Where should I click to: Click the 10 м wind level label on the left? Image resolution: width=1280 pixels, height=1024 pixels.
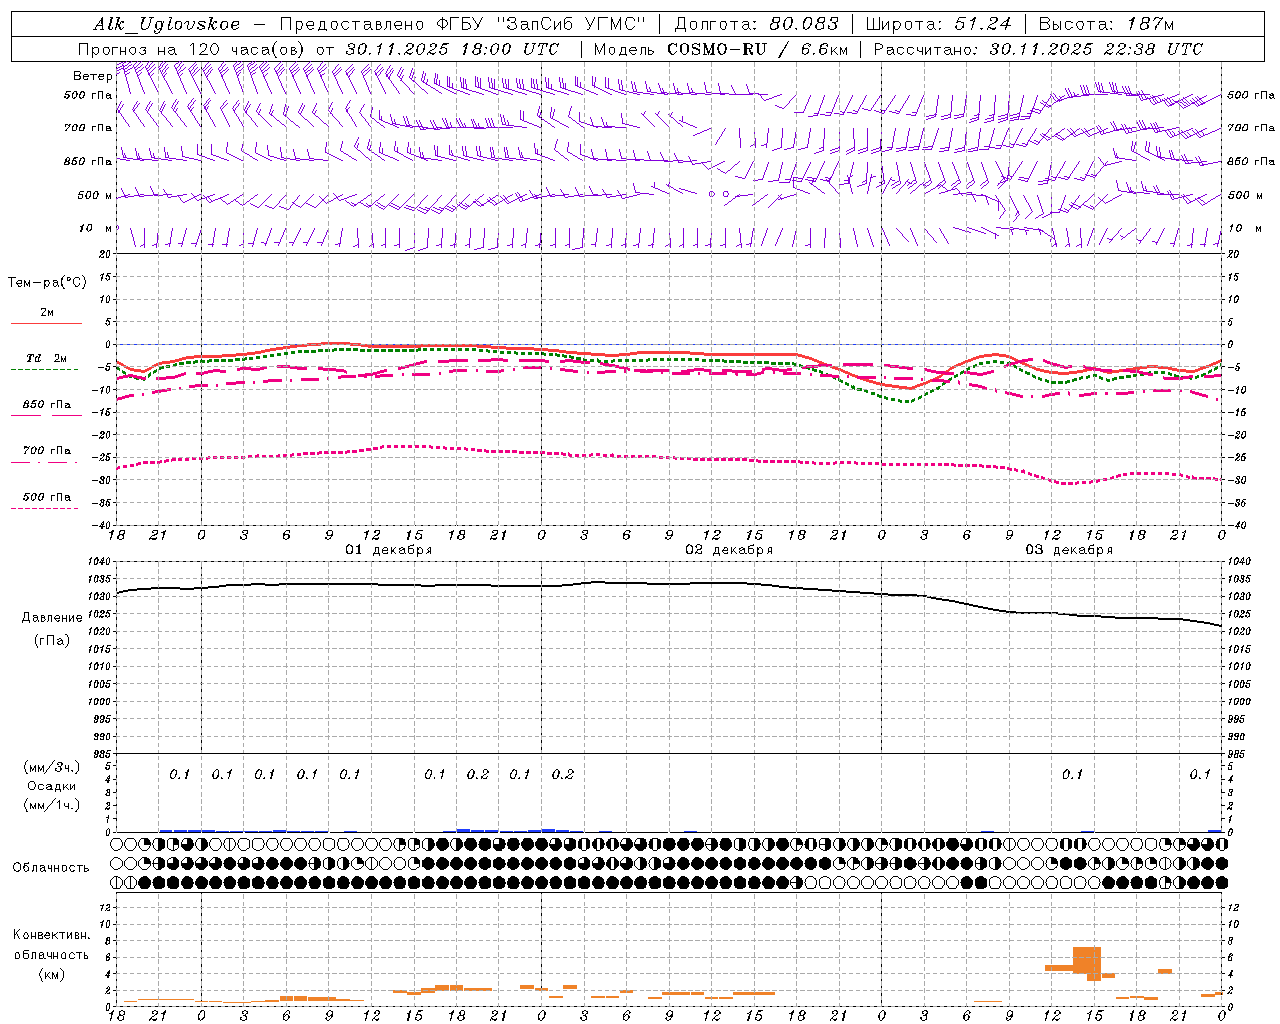click(x=95, y=228)
